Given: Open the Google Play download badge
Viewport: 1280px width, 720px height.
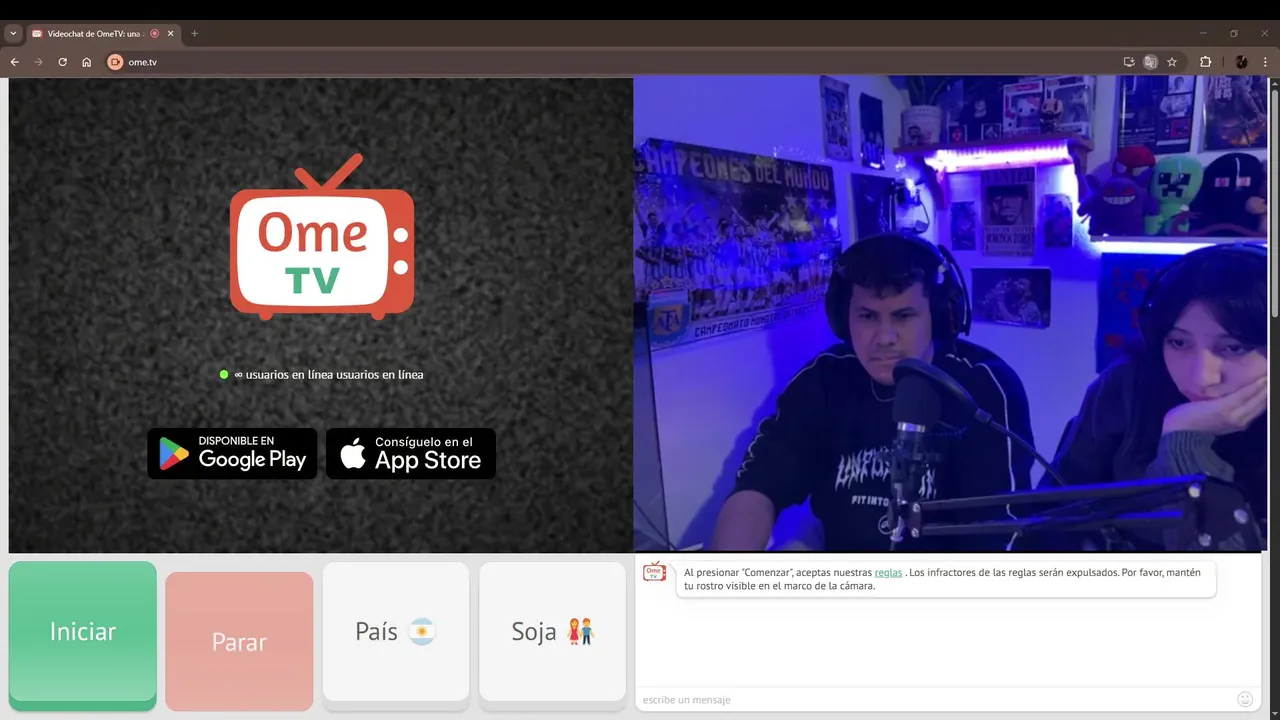Looking at the screenshot, I should [232, 454].
